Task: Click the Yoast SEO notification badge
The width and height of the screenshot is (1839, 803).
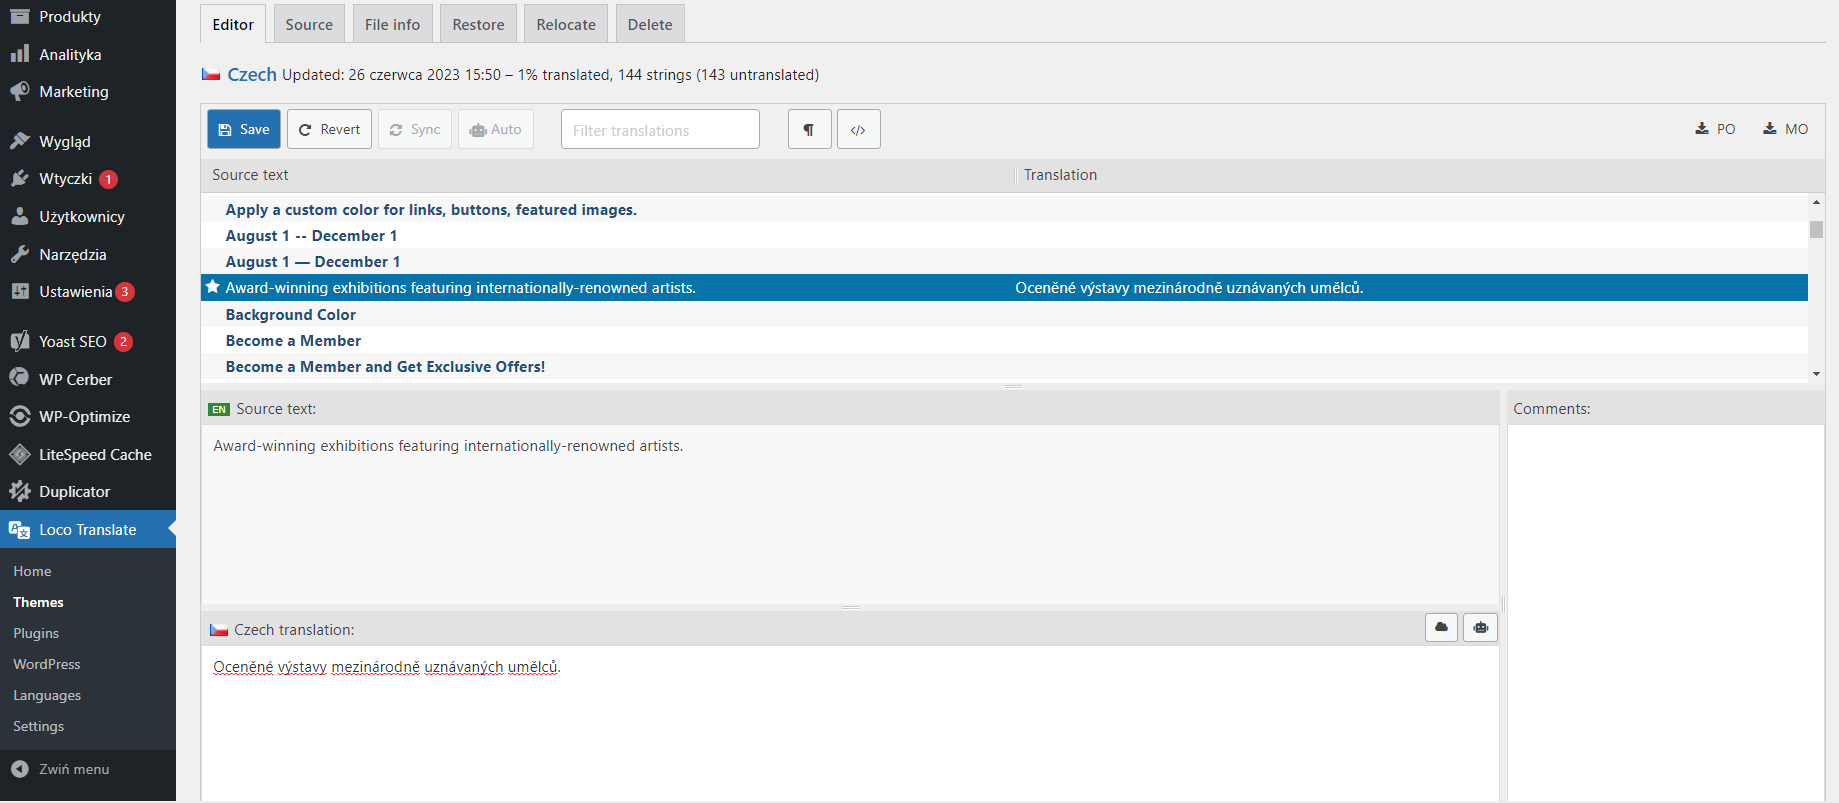Action: [x=123, y=342]
